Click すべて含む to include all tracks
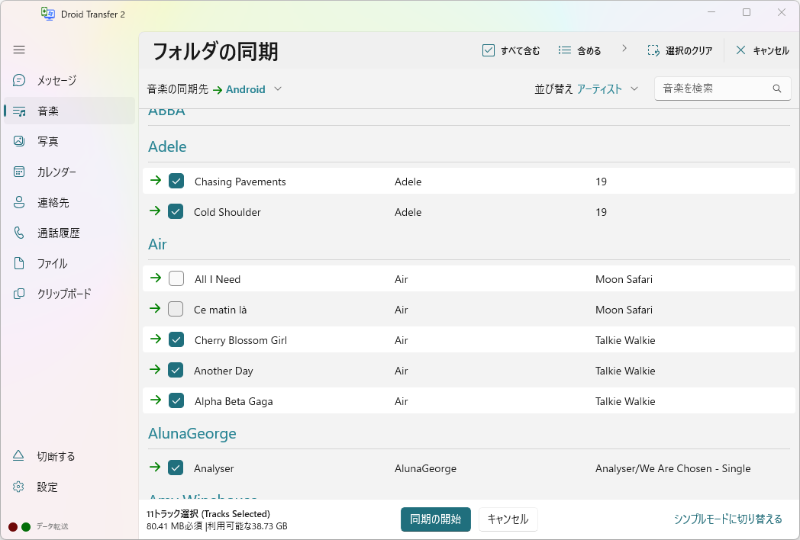This screenshot has width=800, height=540. (x=511, y=50)
